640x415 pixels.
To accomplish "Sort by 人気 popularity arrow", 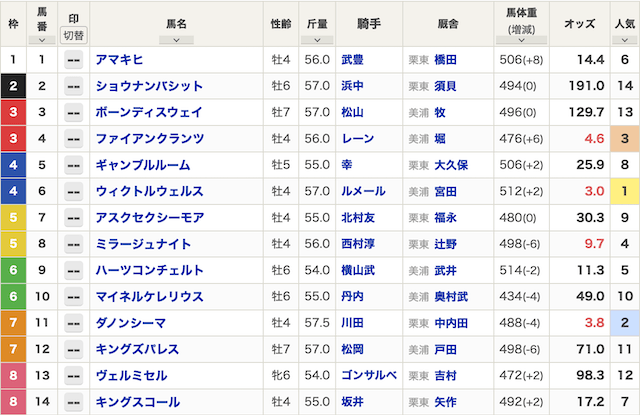I will (x=624, y=40).
